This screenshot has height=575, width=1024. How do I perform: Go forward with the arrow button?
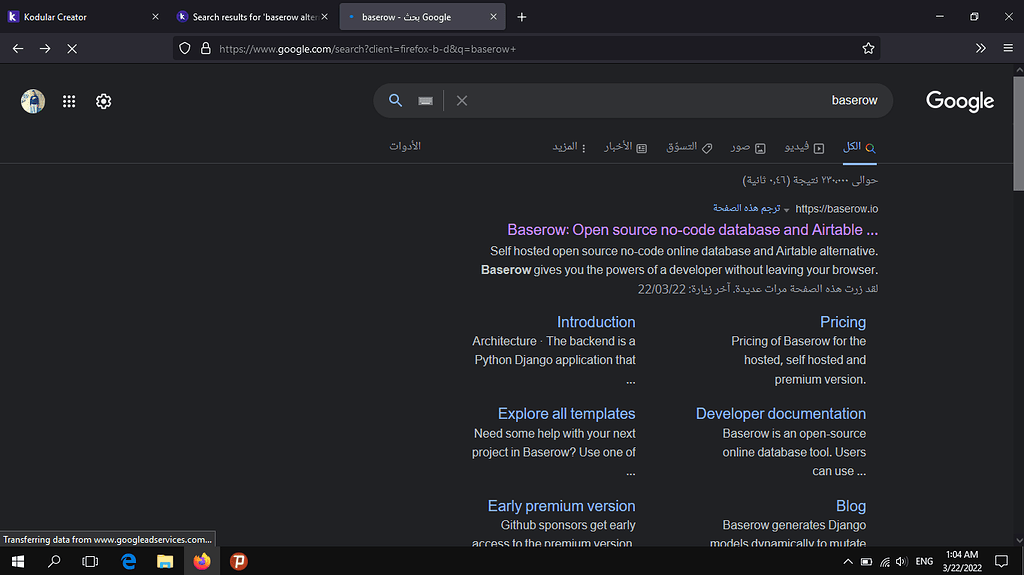click(x=44, y=48)
